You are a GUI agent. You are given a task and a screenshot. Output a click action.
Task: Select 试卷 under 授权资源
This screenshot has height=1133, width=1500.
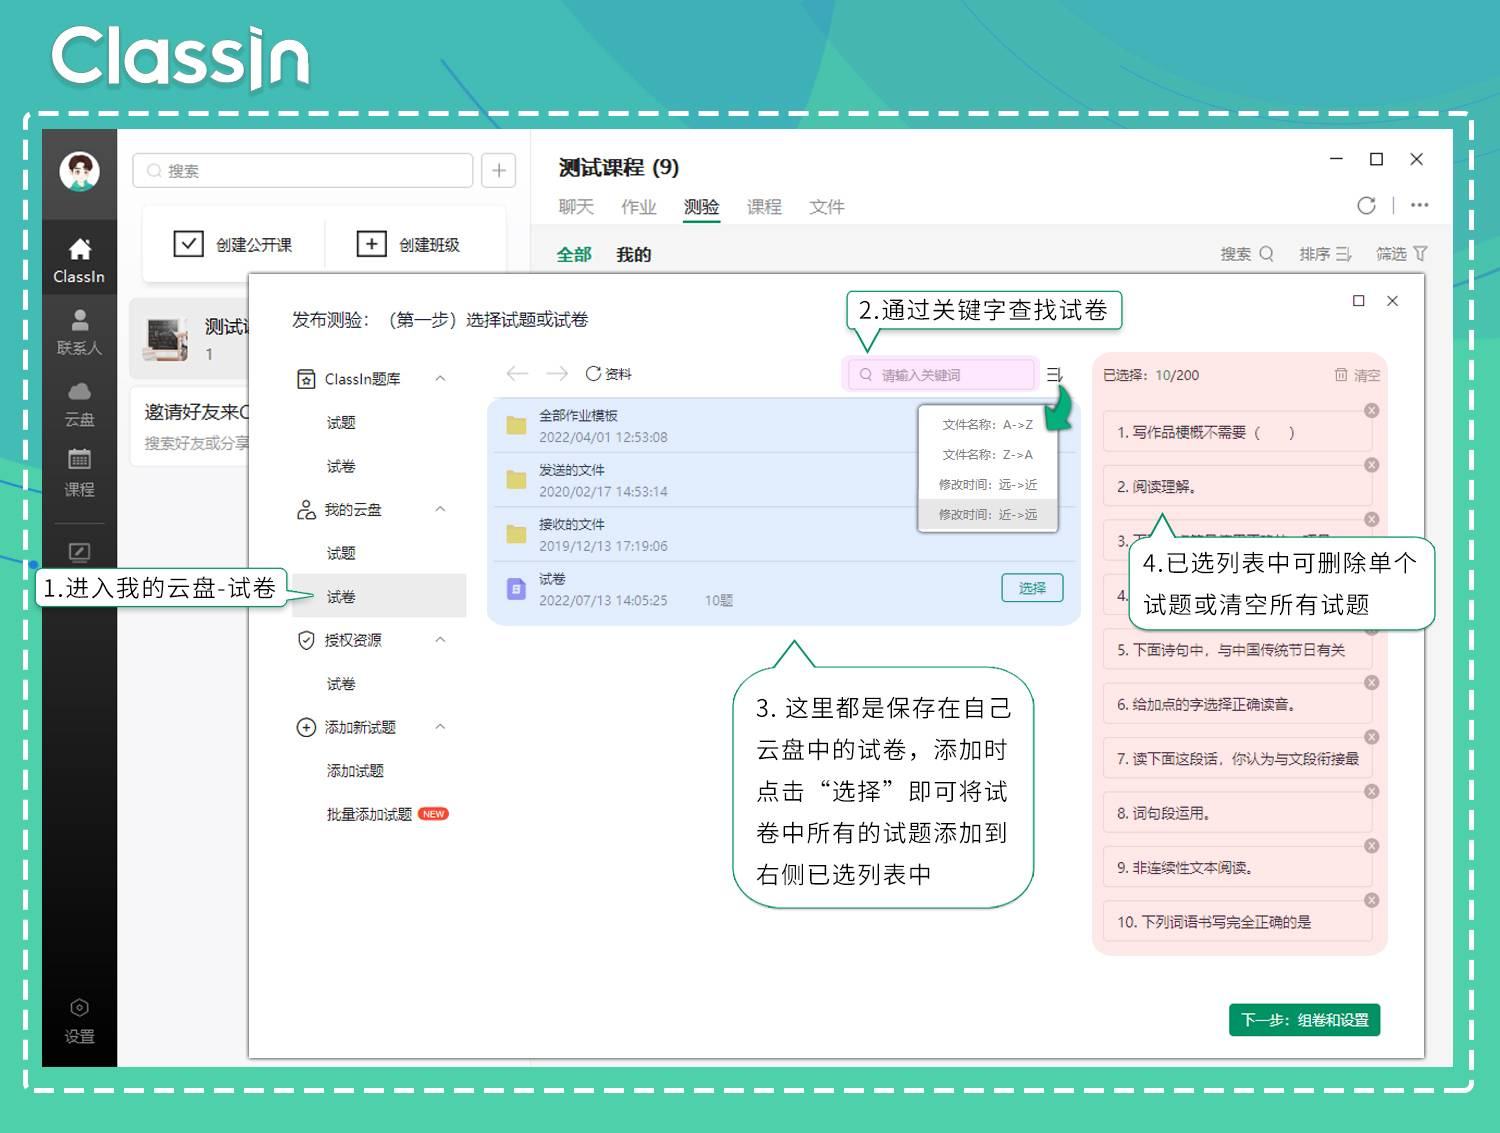point(341,684)
